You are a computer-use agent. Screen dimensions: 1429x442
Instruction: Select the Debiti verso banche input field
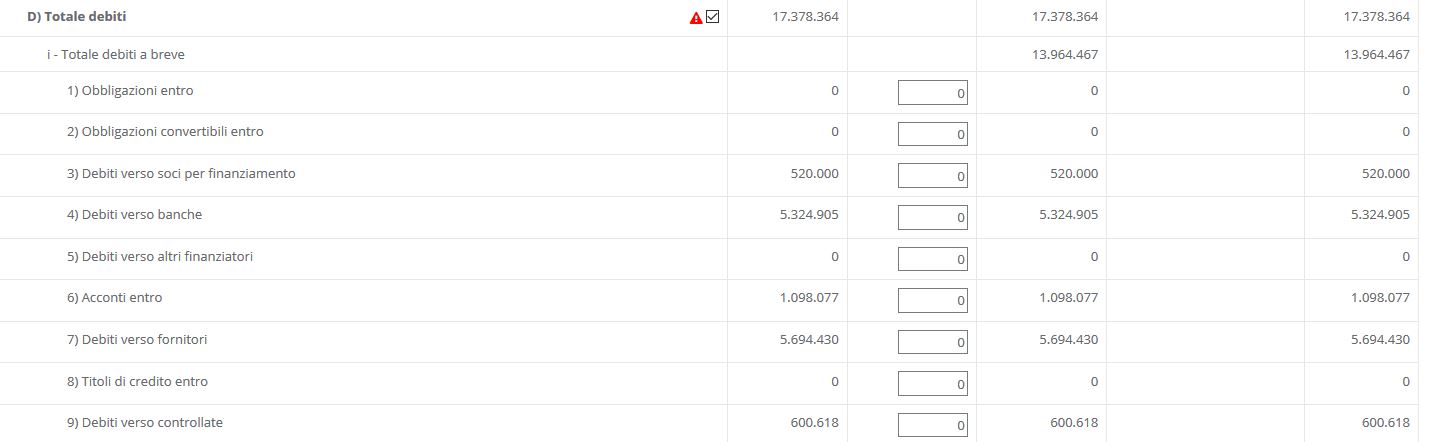(932, 216)
